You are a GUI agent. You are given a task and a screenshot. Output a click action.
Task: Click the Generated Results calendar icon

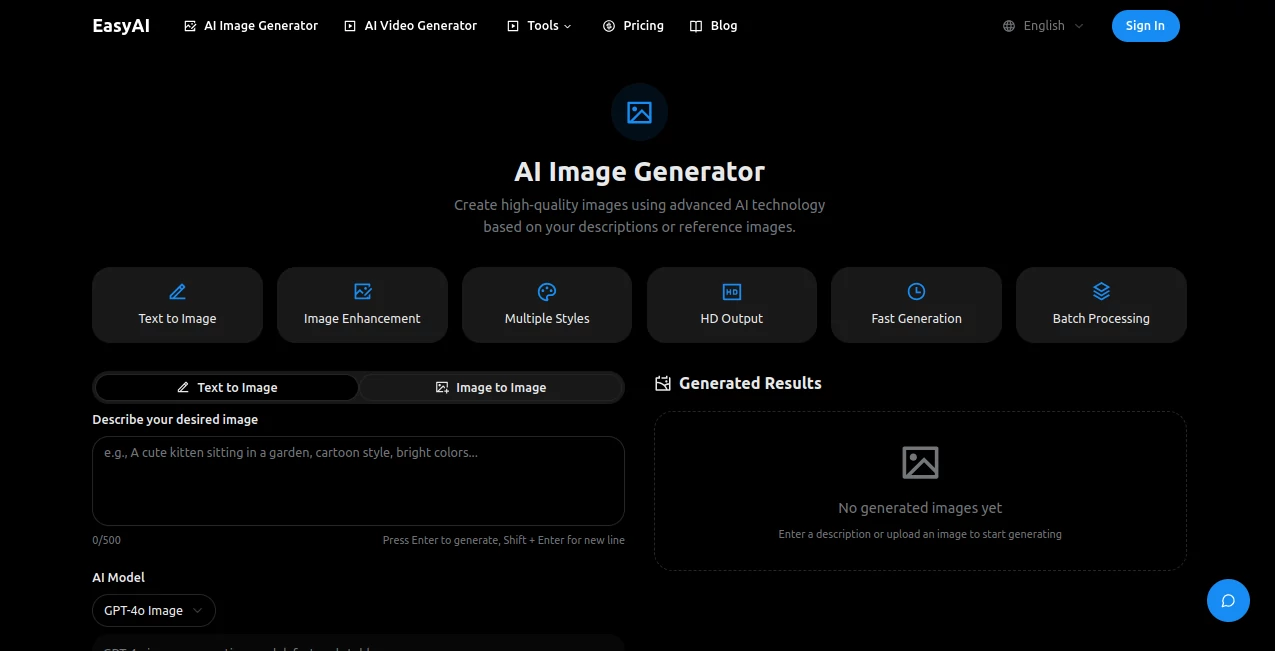tap(661, 383)
